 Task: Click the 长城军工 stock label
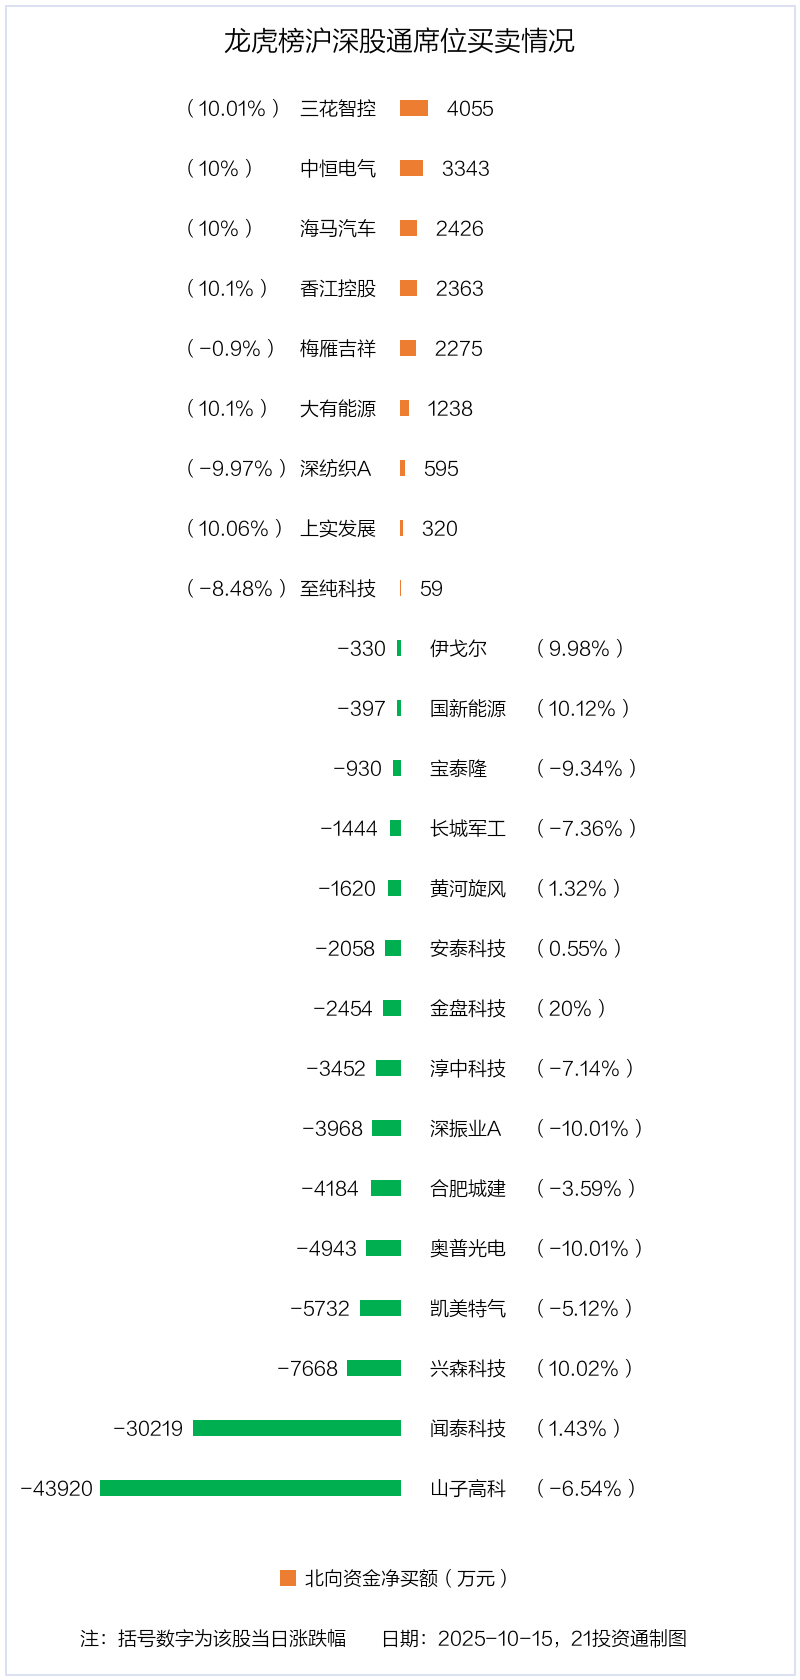(x=468, y=828)
